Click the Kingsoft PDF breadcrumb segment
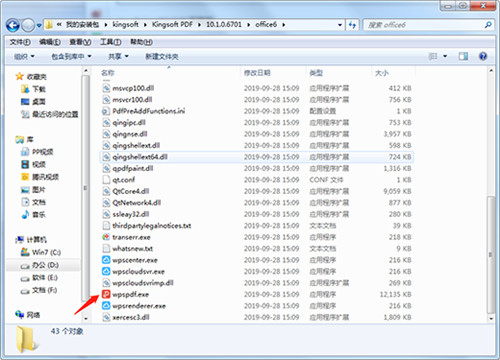500x360 pixels. (x=172, y=24)
